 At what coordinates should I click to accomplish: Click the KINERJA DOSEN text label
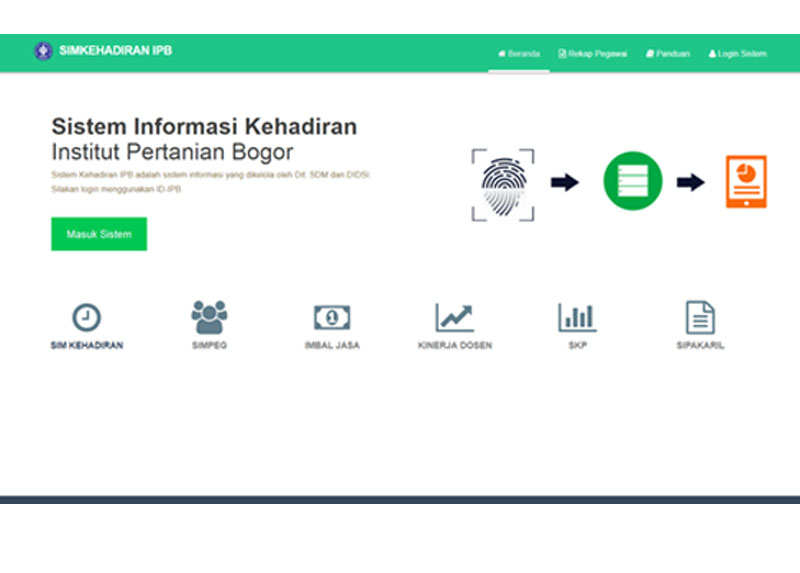click(454, 346)
